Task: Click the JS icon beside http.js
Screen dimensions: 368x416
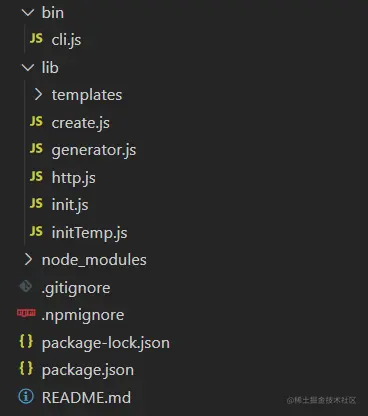Action: point(36,176)
